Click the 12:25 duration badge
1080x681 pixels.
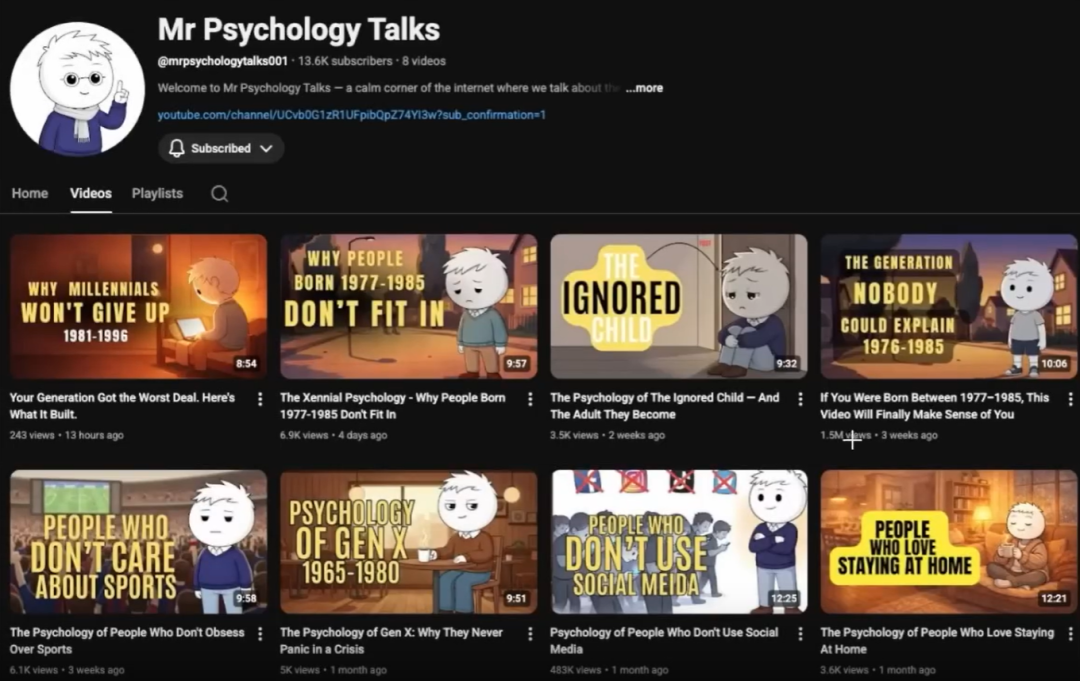(x=784, y=598)
